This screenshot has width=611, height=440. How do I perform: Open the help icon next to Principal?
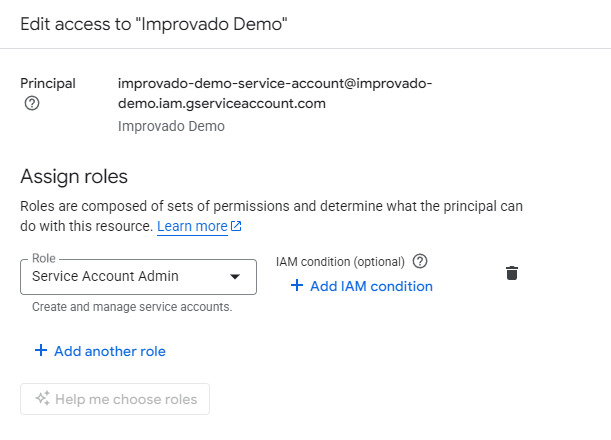click(32, 103)
